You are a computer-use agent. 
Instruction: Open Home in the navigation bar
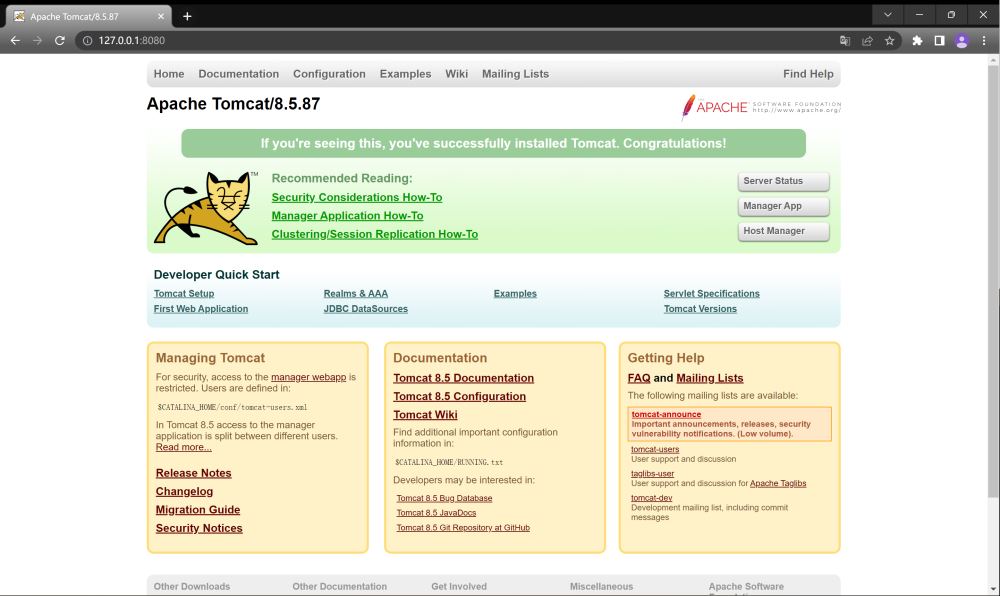click(x=169, y=74)
